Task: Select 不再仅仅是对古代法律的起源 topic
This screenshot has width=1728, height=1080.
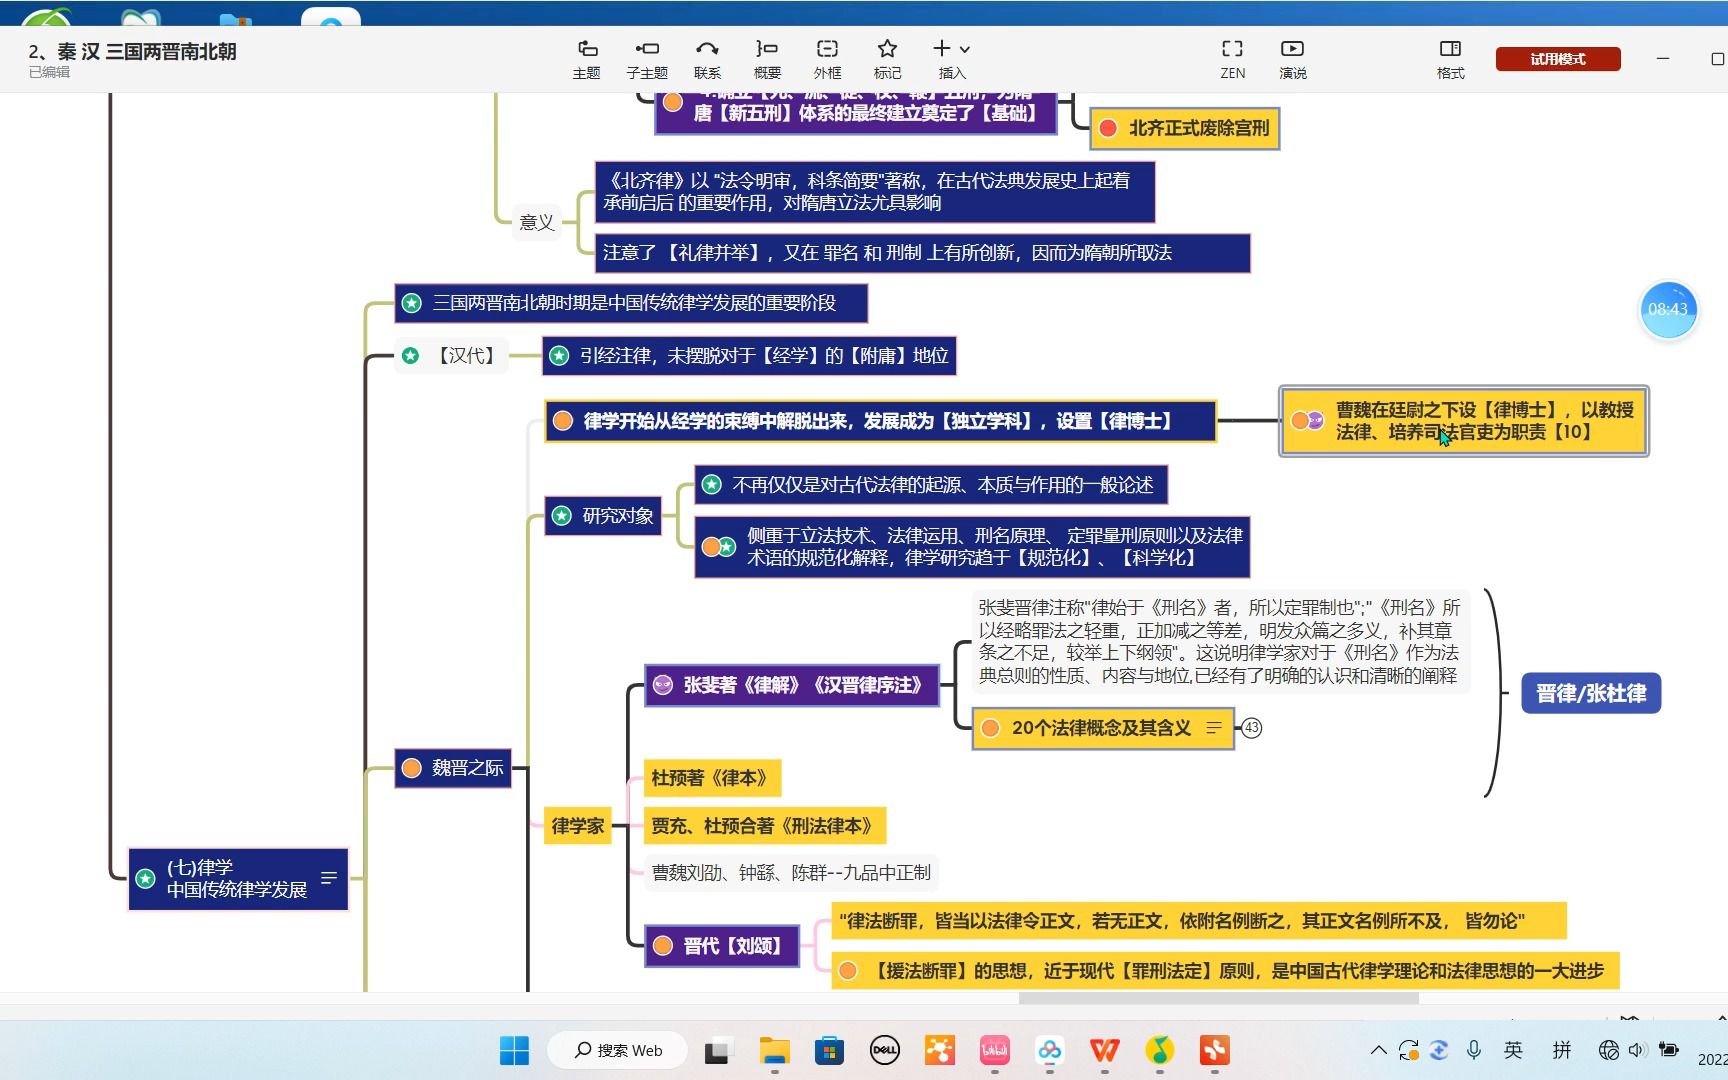Action: point(931,485)
